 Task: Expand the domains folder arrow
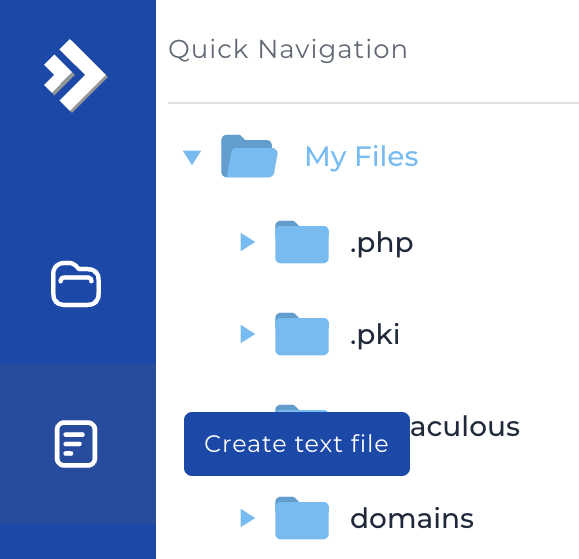[x=247, y=518]
